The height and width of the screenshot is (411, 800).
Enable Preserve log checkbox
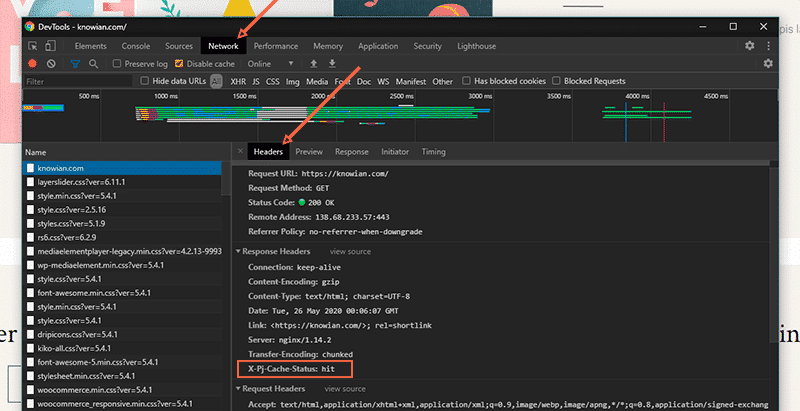(117, 64)
